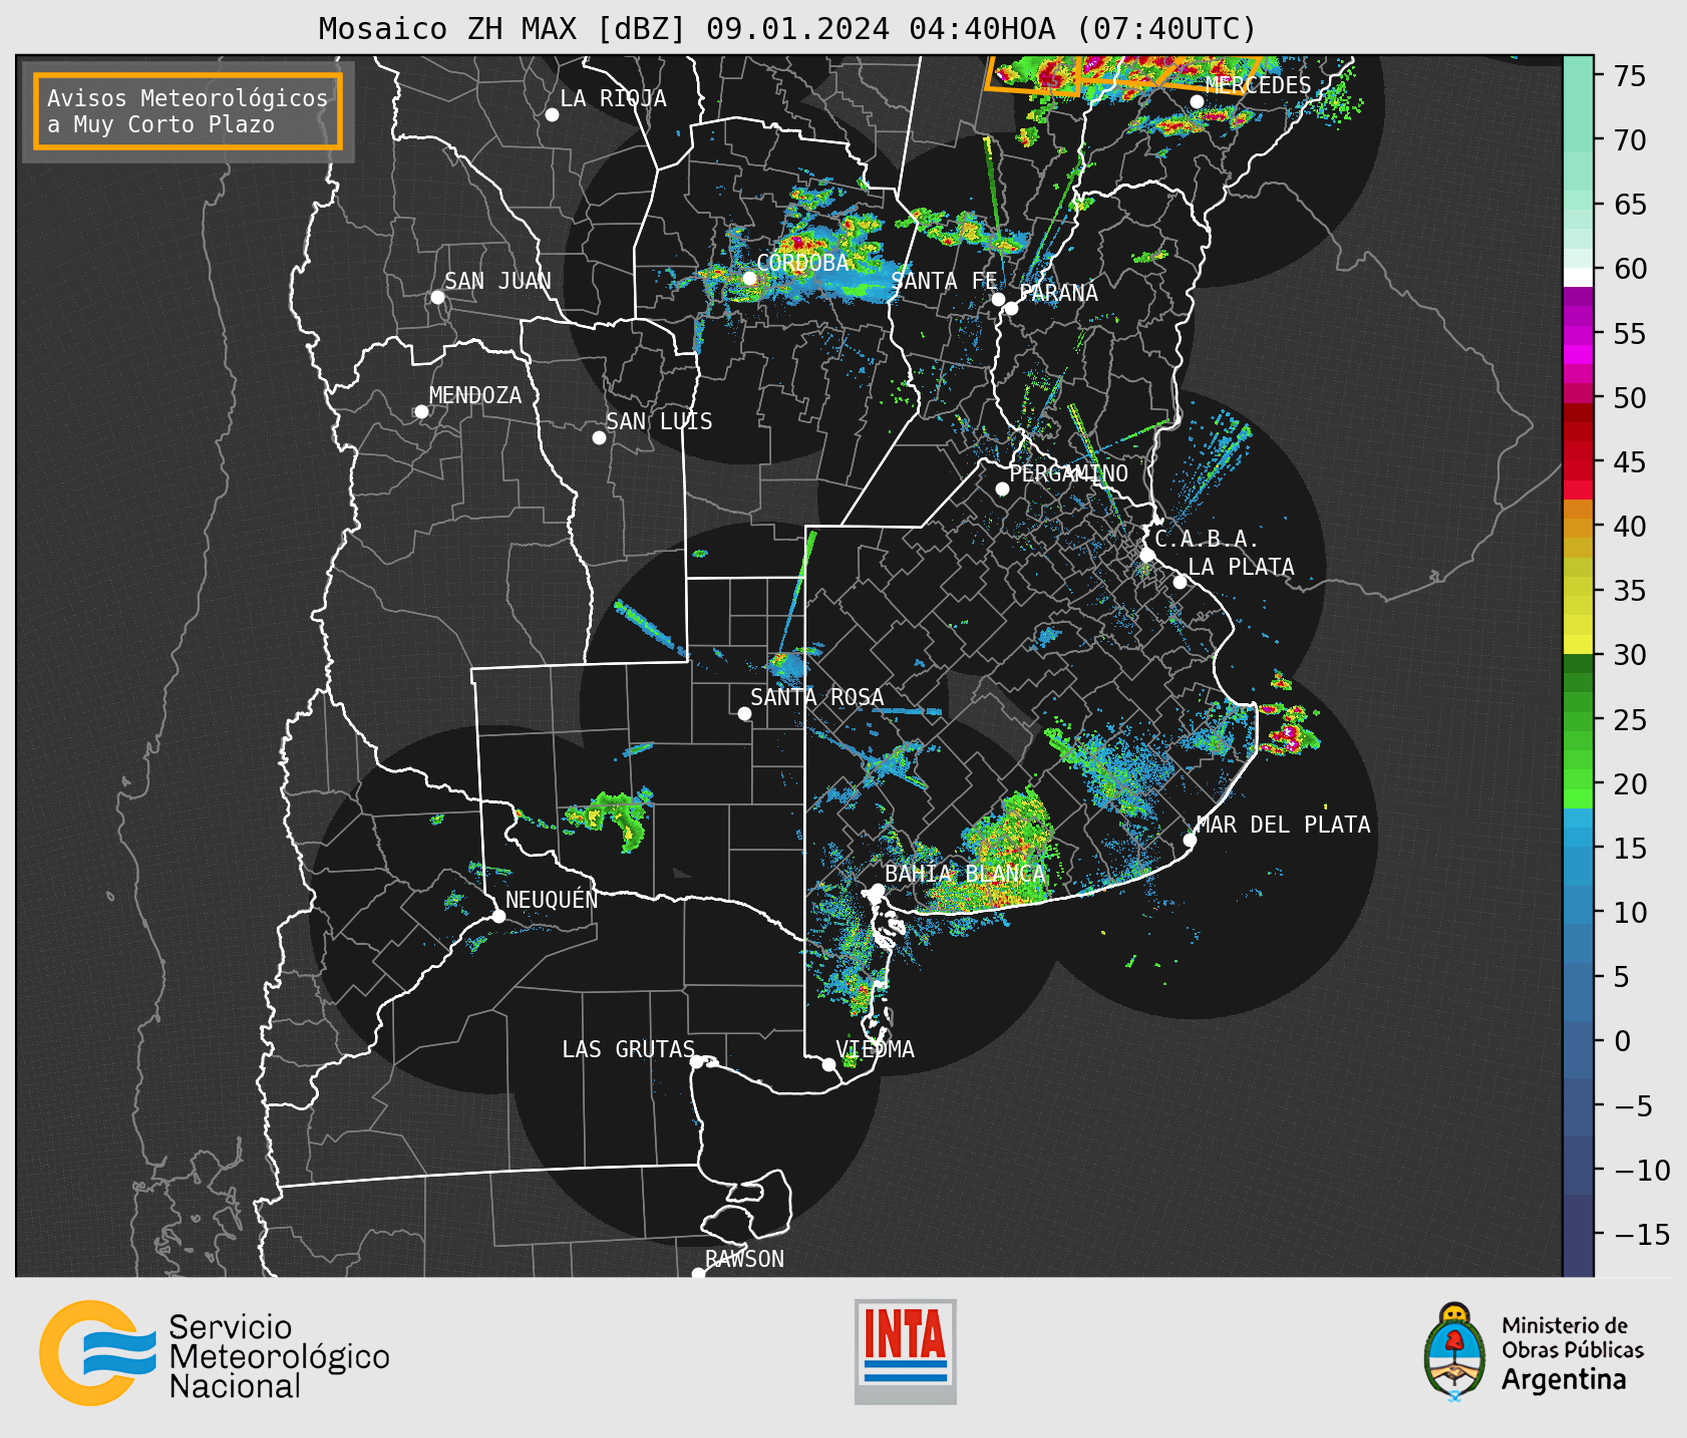The height and width of the screenshot is (1438, 1687).
Task: Click the LA RIOJA city marker dot
Action: (552, 115)
